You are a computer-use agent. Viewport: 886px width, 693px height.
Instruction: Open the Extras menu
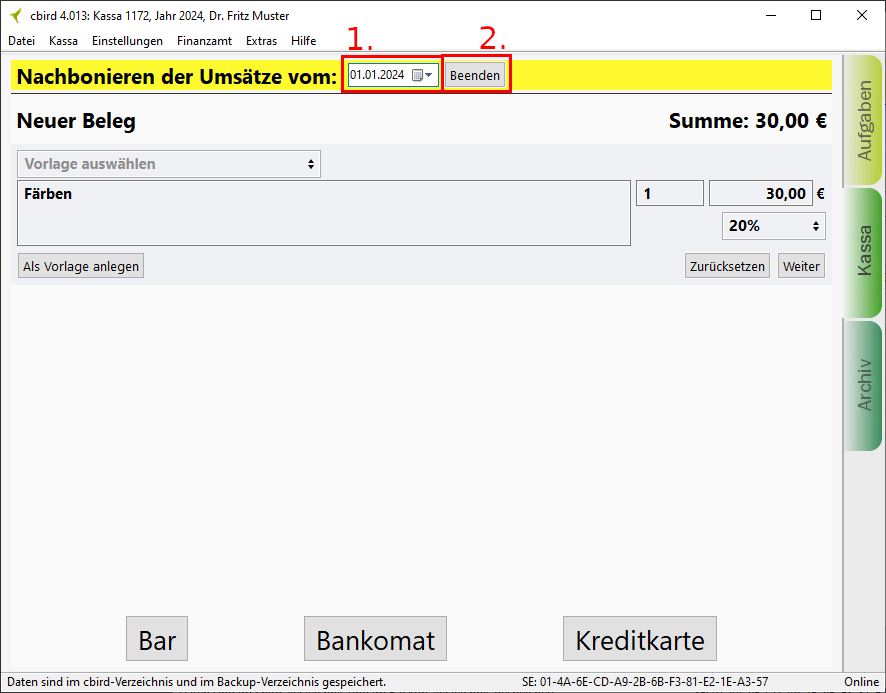click(x=261, y=41)
